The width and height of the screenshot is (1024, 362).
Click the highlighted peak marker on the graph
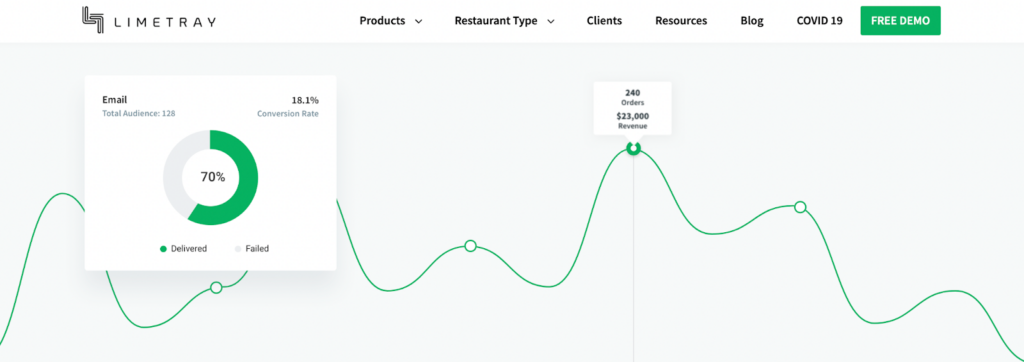[633, 148]
